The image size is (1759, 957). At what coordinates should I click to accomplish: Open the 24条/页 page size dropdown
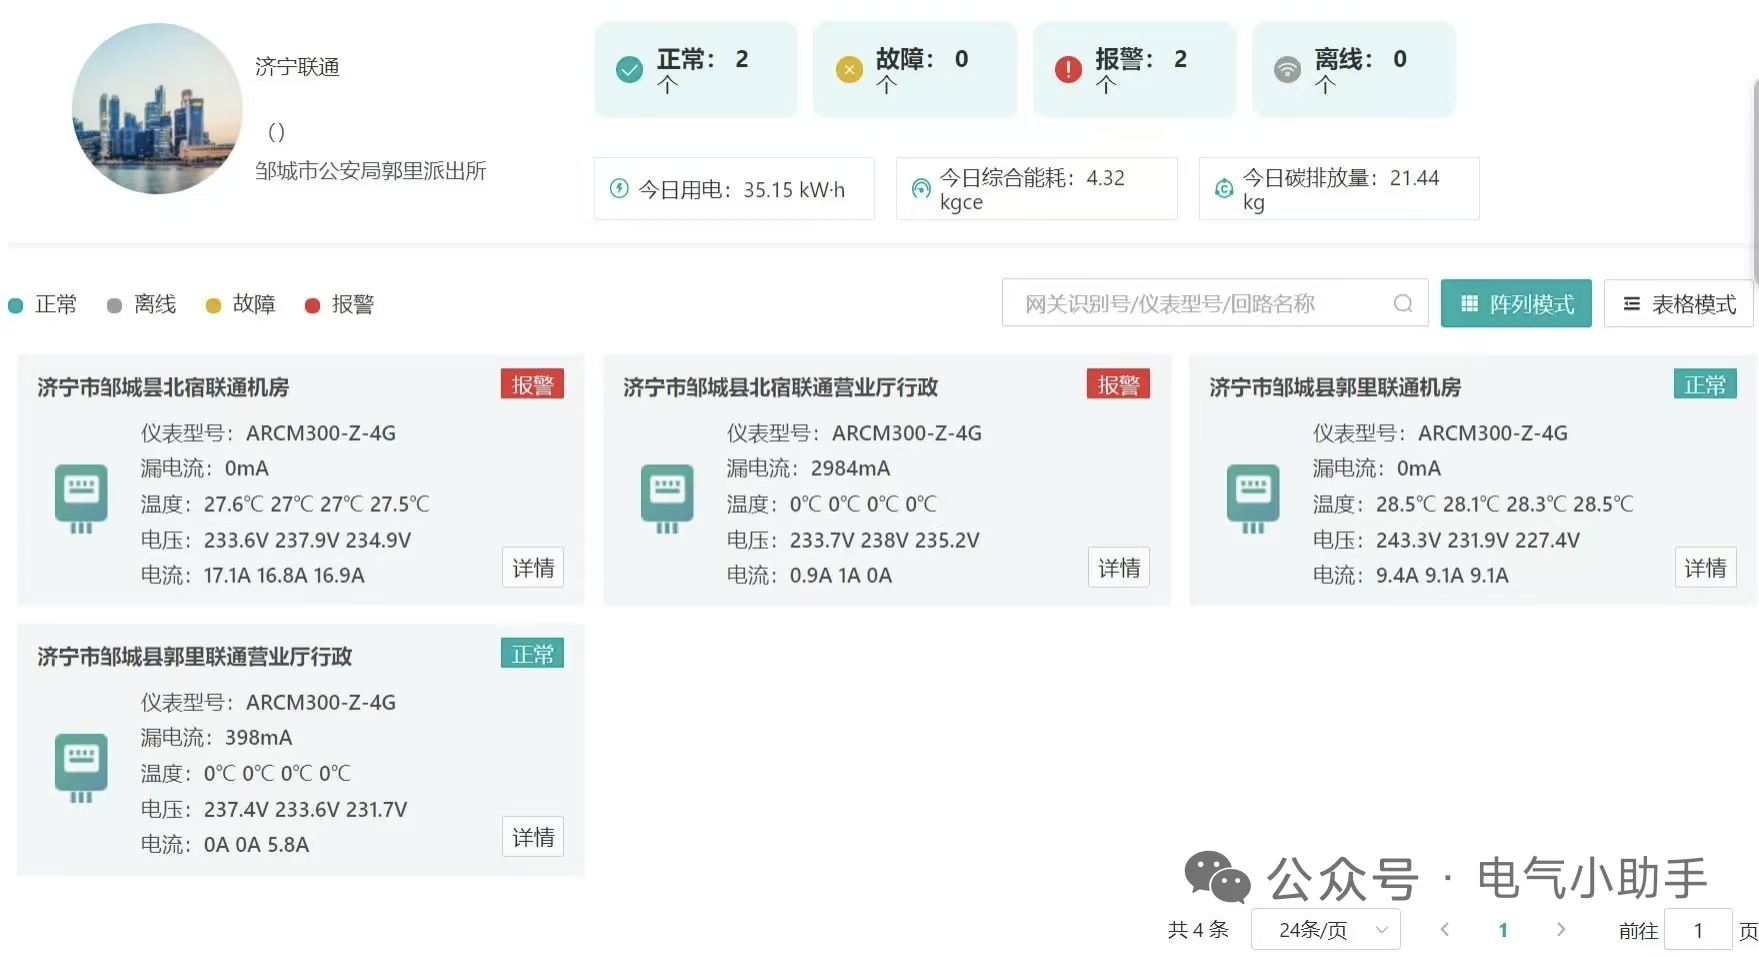tap(1326, 930)
